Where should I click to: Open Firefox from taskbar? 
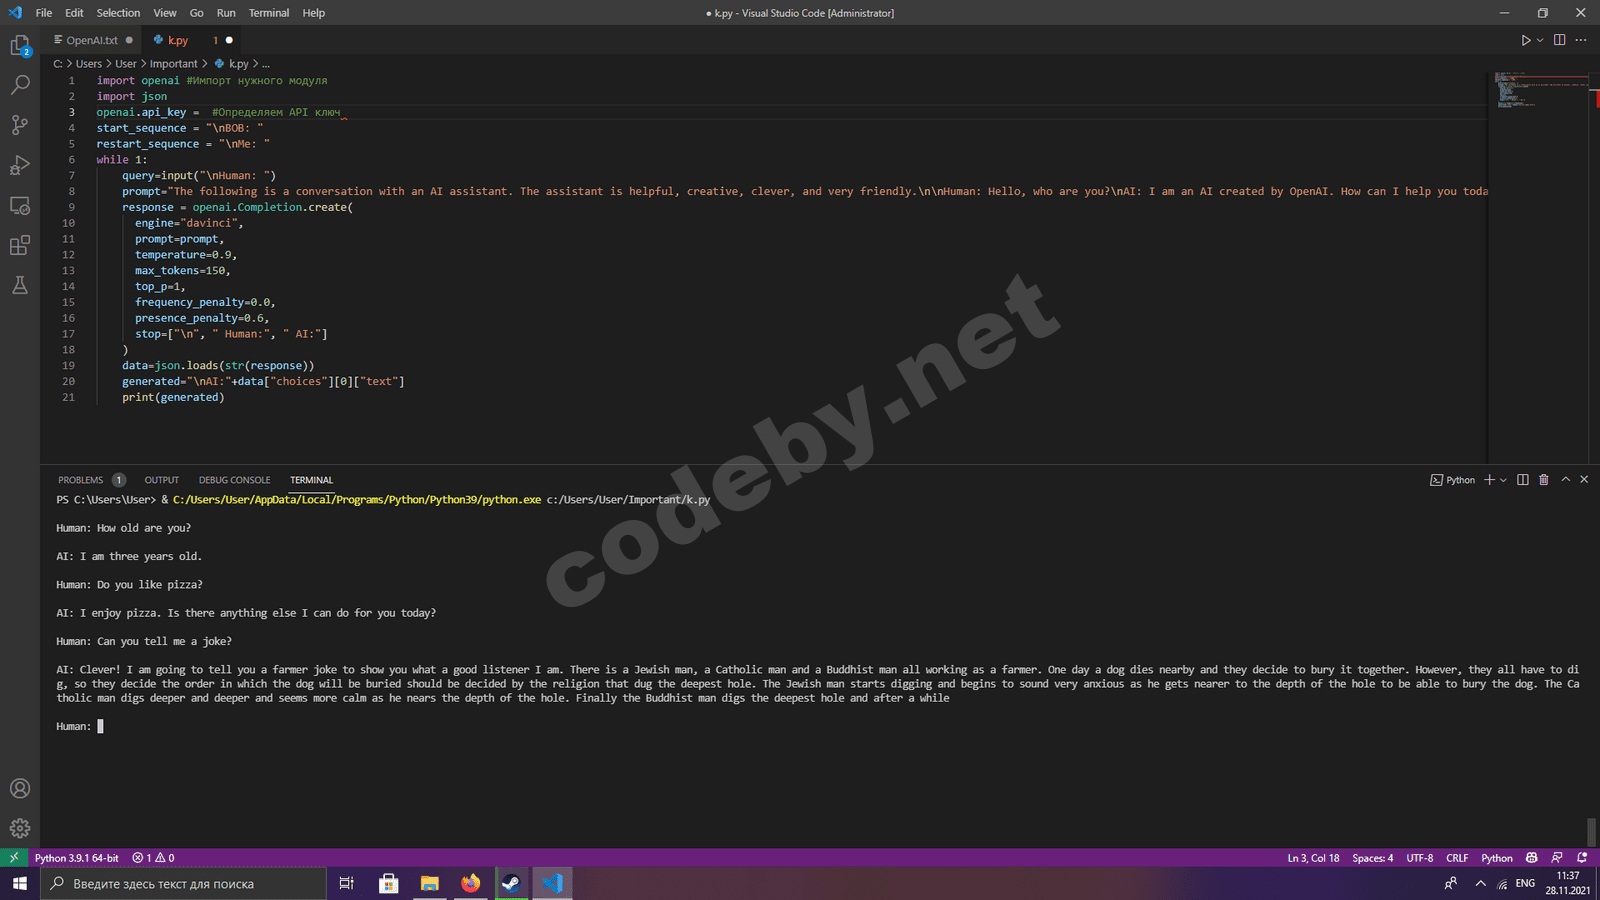(471, 884)
